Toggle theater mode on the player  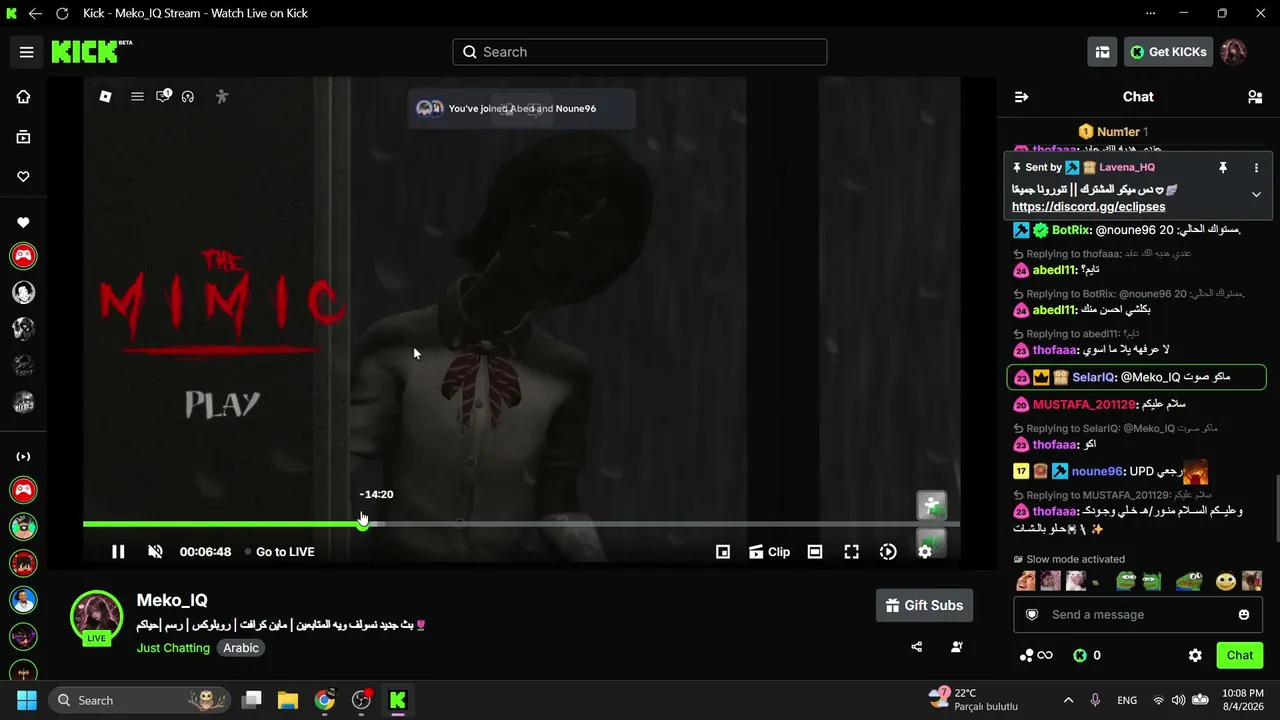[x=815, y=552]
